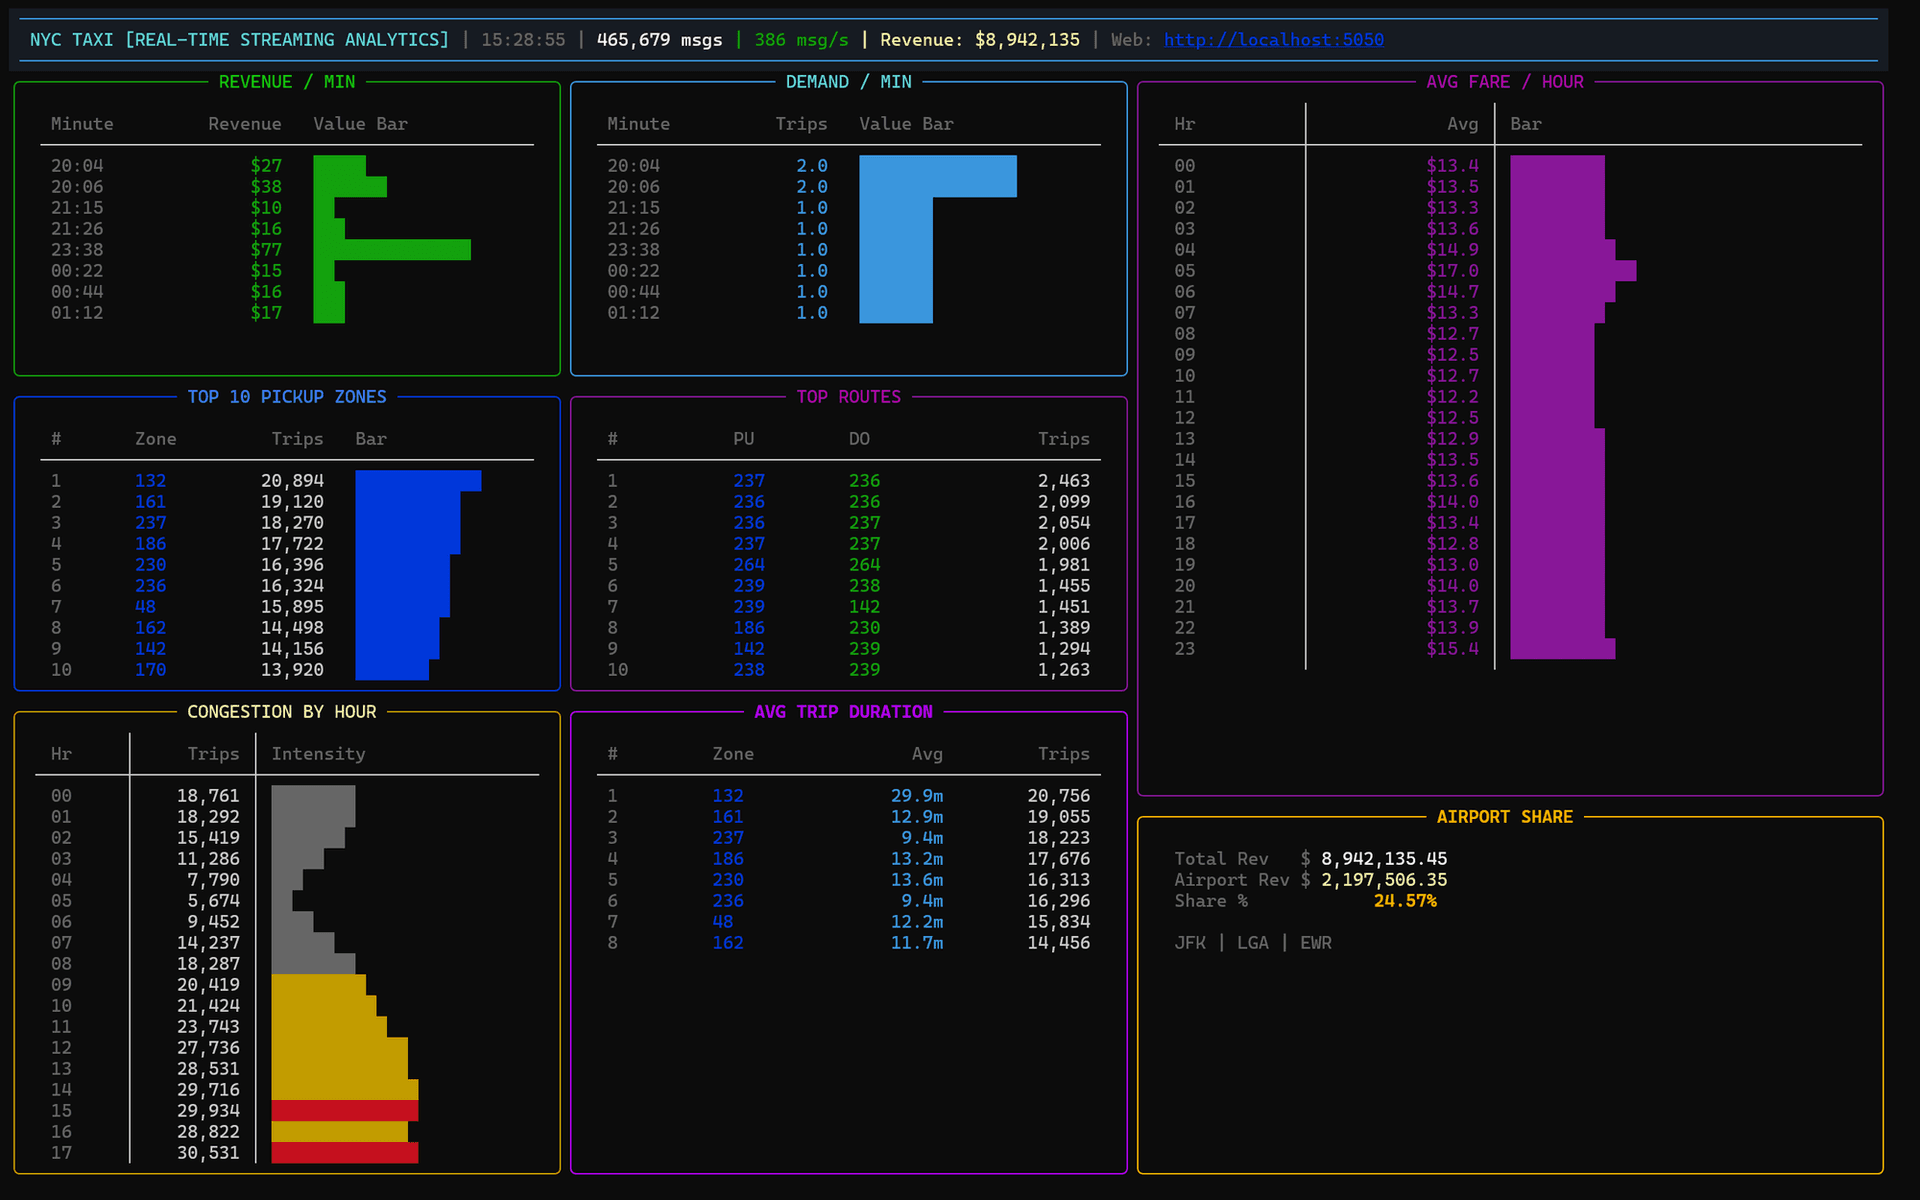This screenshot has height=1200, width=1920.
Task: Click the DEMAND / MIN panel title
Action: point(848,82)
